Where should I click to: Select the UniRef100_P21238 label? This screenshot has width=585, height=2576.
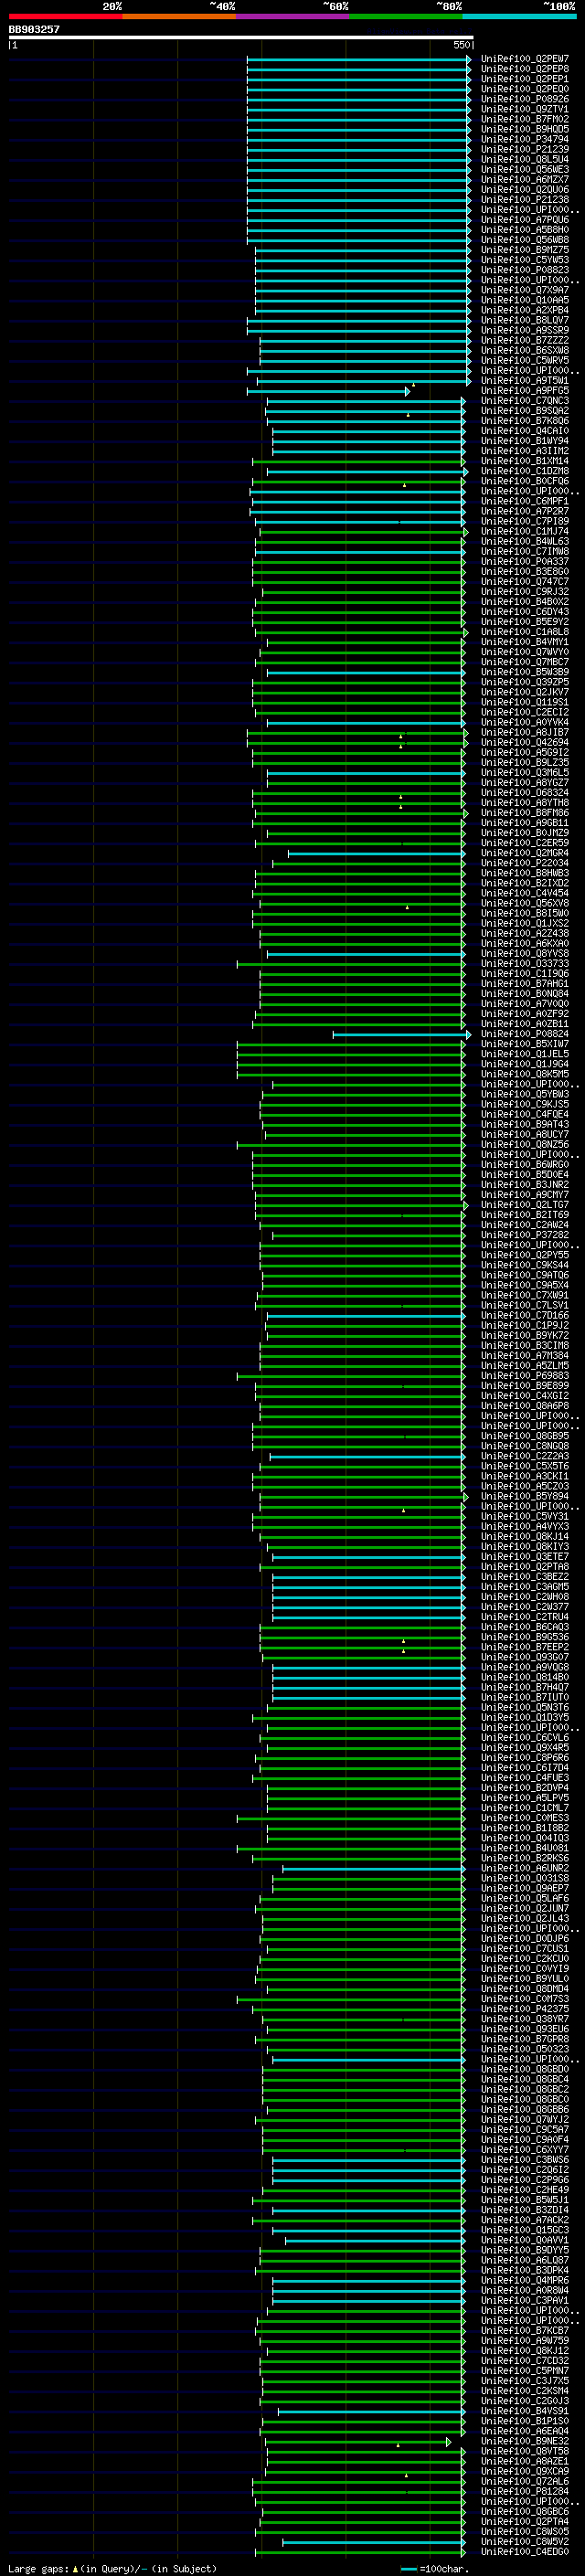(x=524, y=200)
